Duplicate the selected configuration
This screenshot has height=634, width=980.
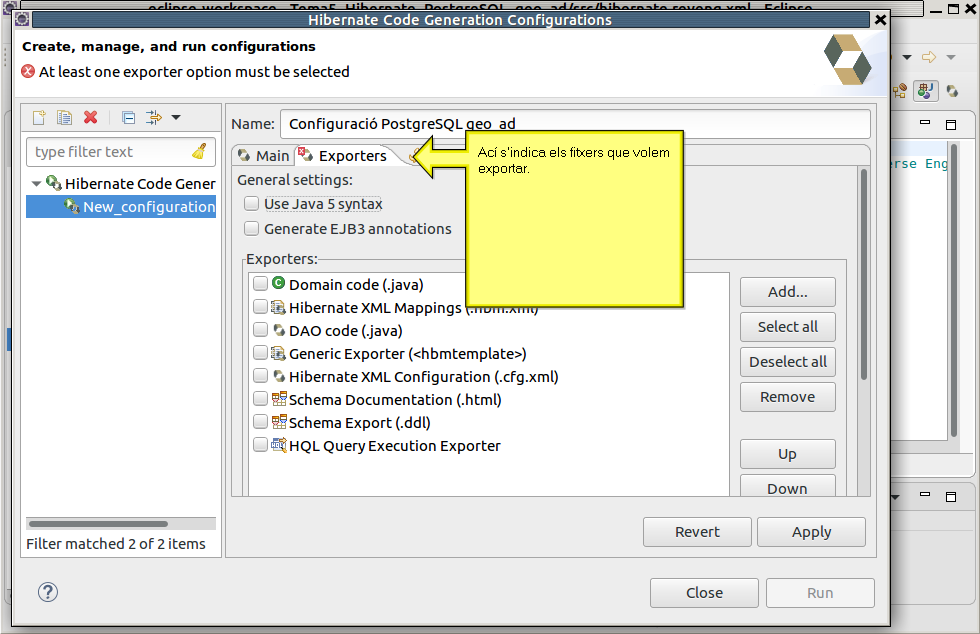click(64, 118)
